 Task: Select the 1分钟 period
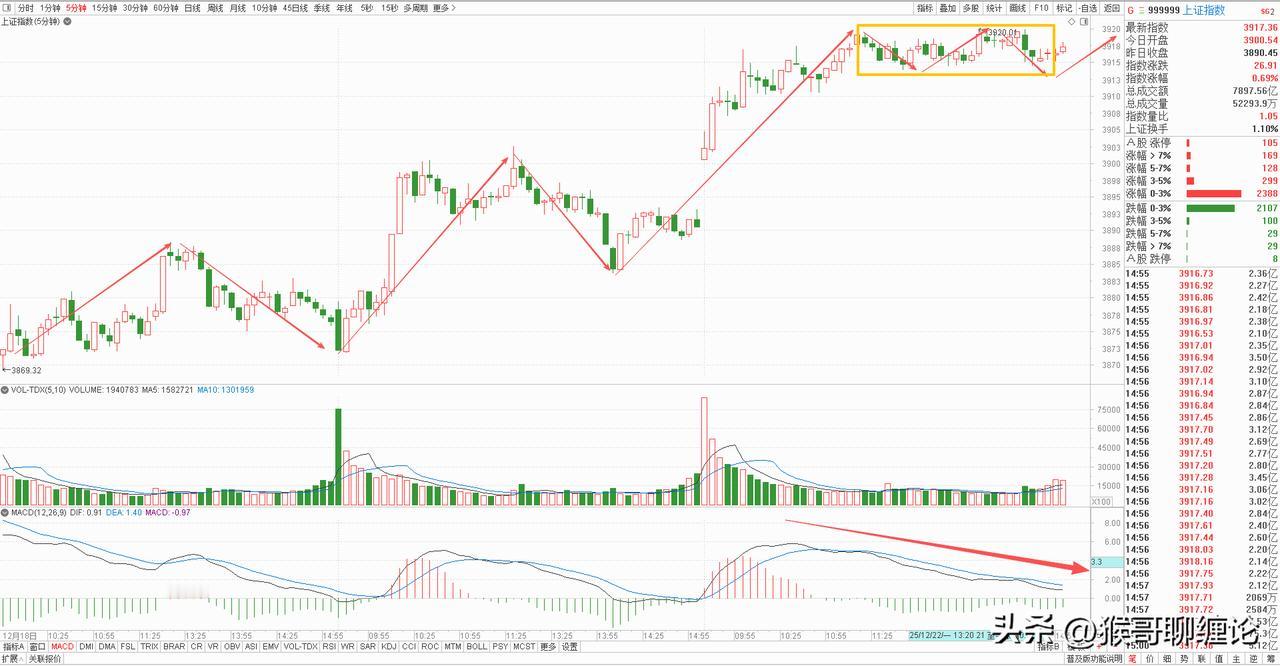50,8
